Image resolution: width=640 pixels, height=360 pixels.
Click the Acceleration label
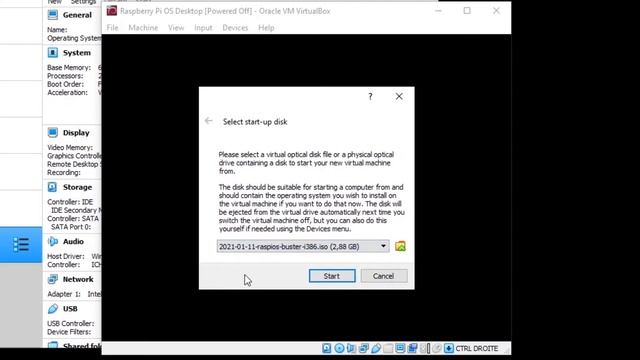[67, 93]
